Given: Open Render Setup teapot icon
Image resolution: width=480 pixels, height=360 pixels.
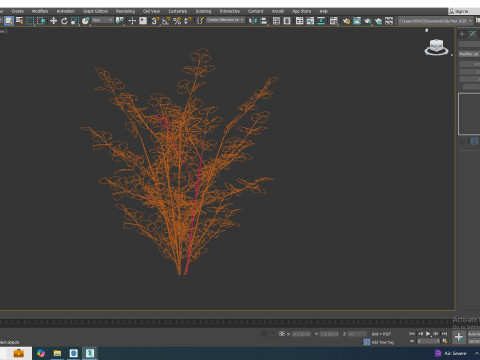Looking at the screenshot, I should [x=346, y=21].
